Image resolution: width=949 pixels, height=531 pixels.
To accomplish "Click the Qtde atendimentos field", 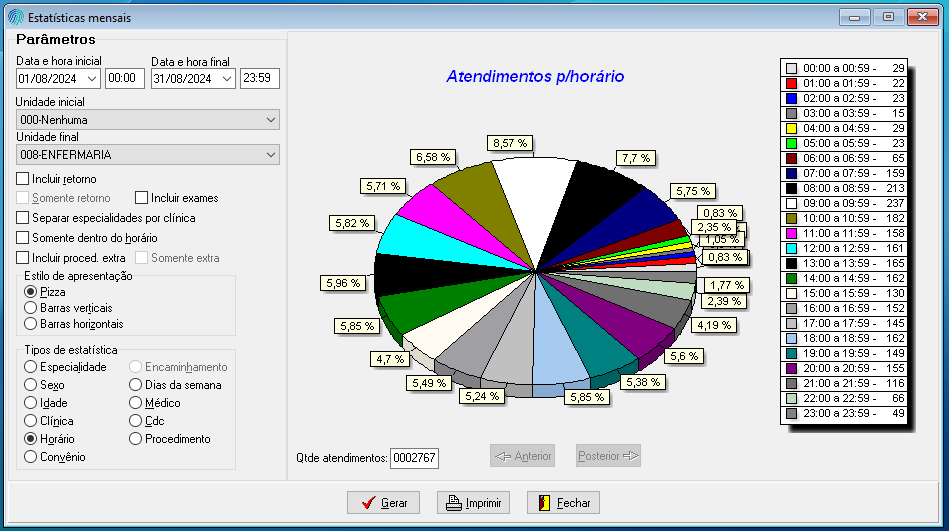I will 414,457.
